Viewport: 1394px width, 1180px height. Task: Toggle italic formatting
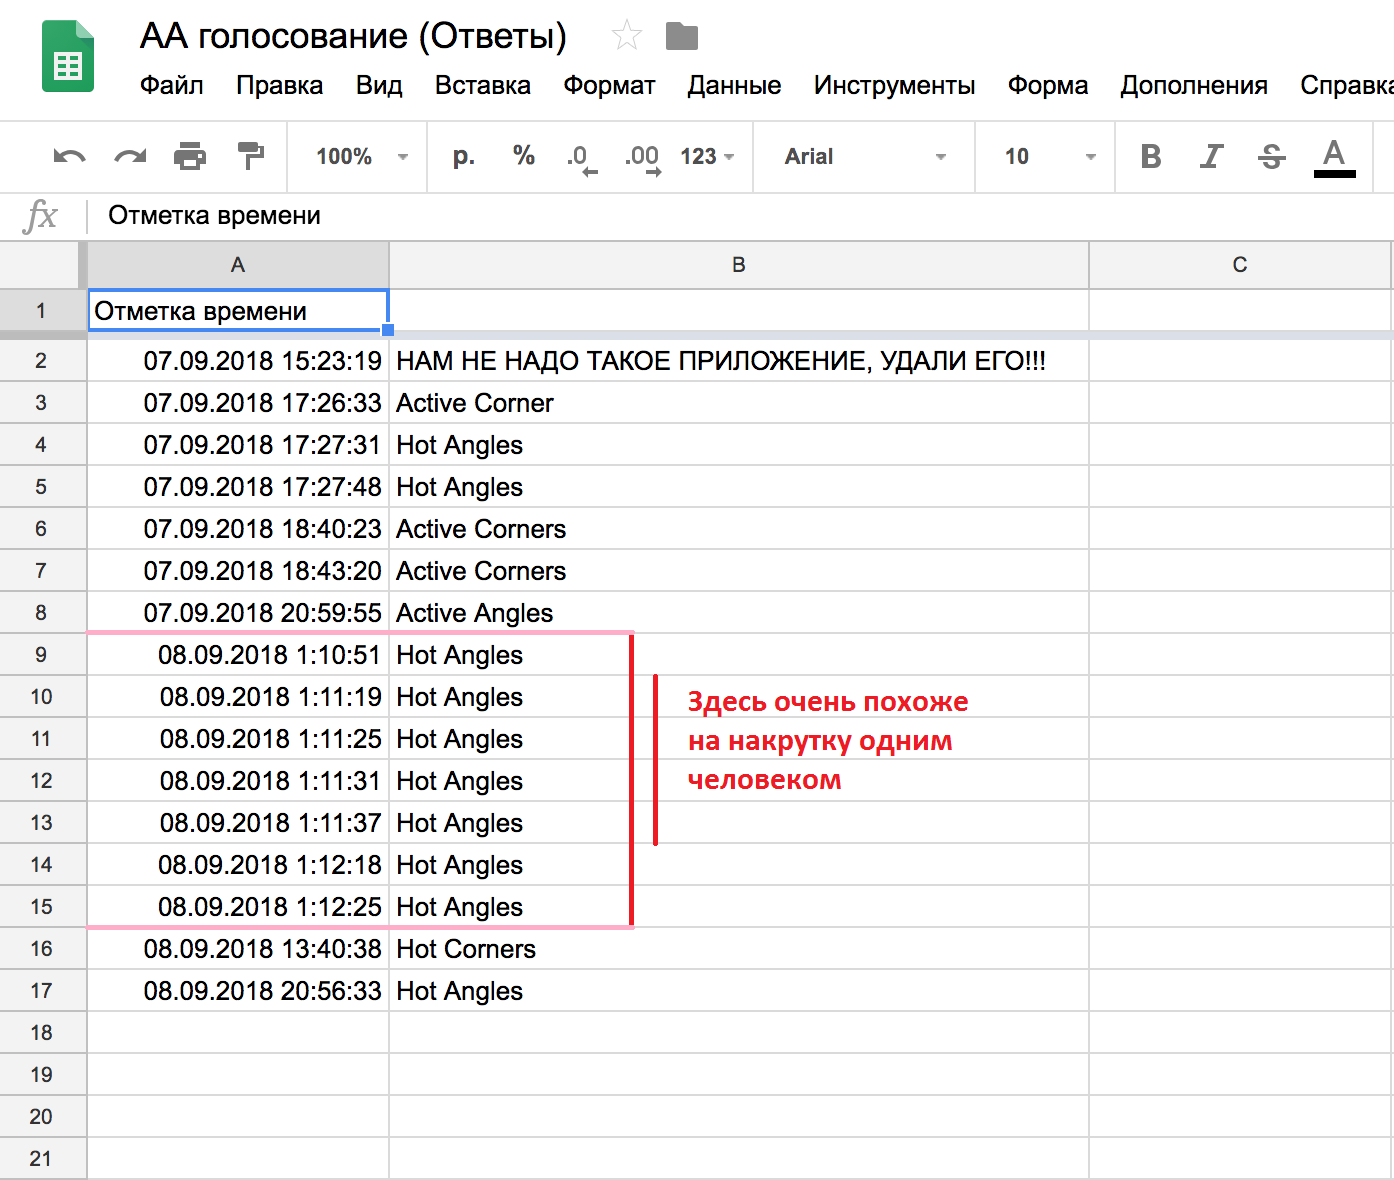click(x=1211, y=156)
